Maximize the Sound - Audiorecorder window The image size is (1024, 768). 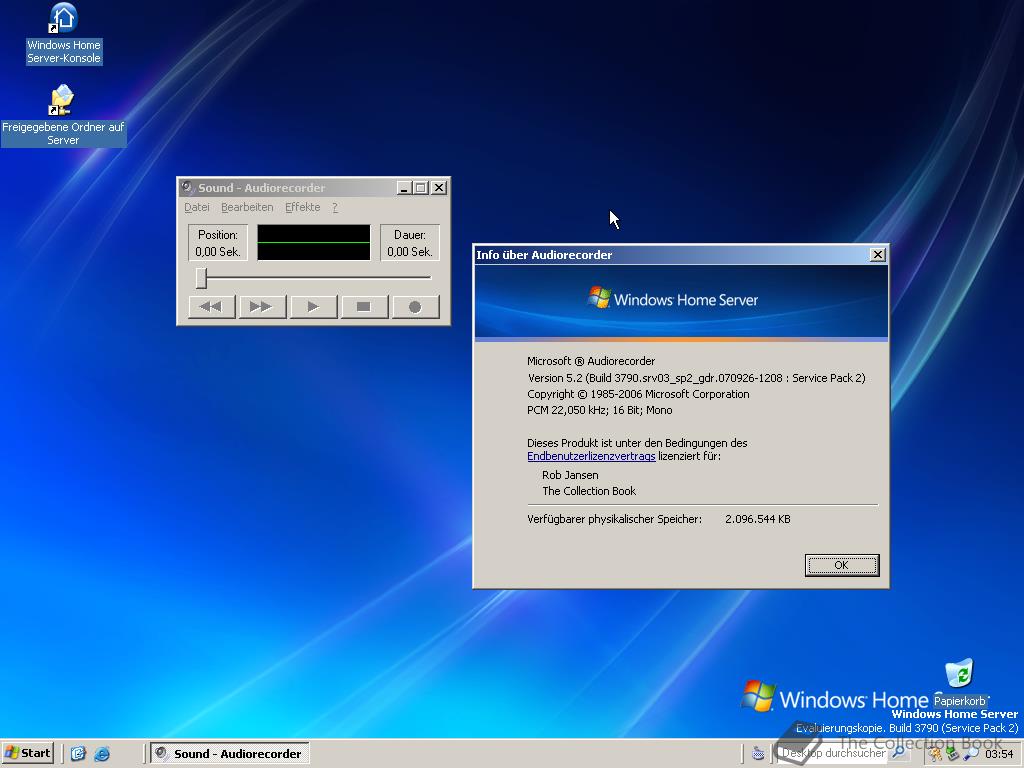click(421, 188)
